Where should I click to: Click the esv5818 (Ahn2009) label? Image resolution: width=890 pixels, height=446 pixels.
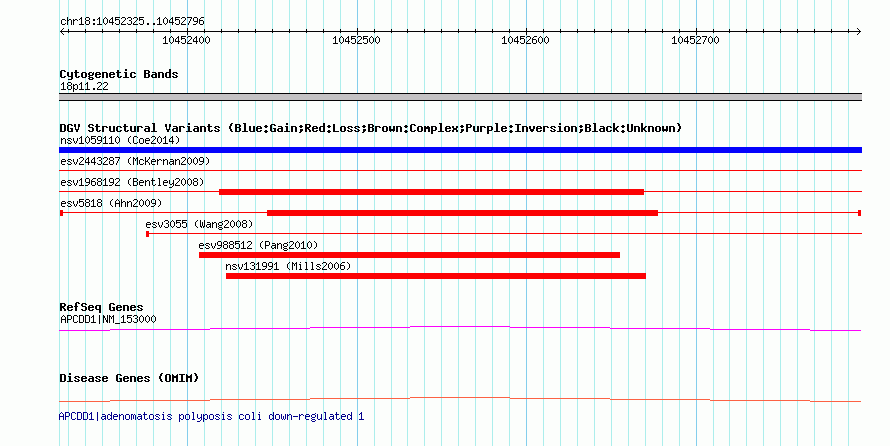[x=111, y=203]
